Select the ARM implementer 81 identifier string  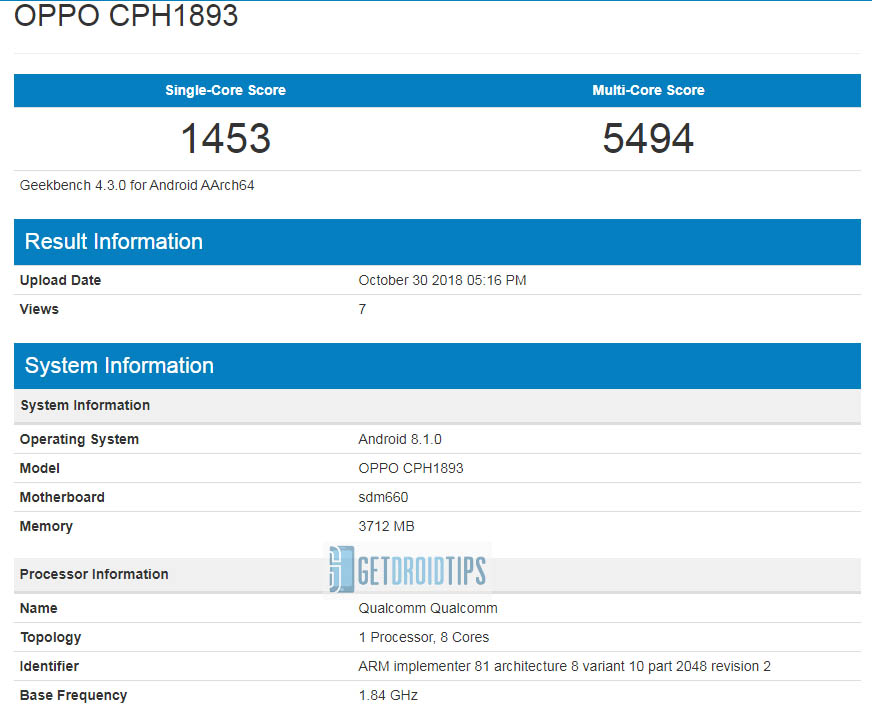(564, 666)
